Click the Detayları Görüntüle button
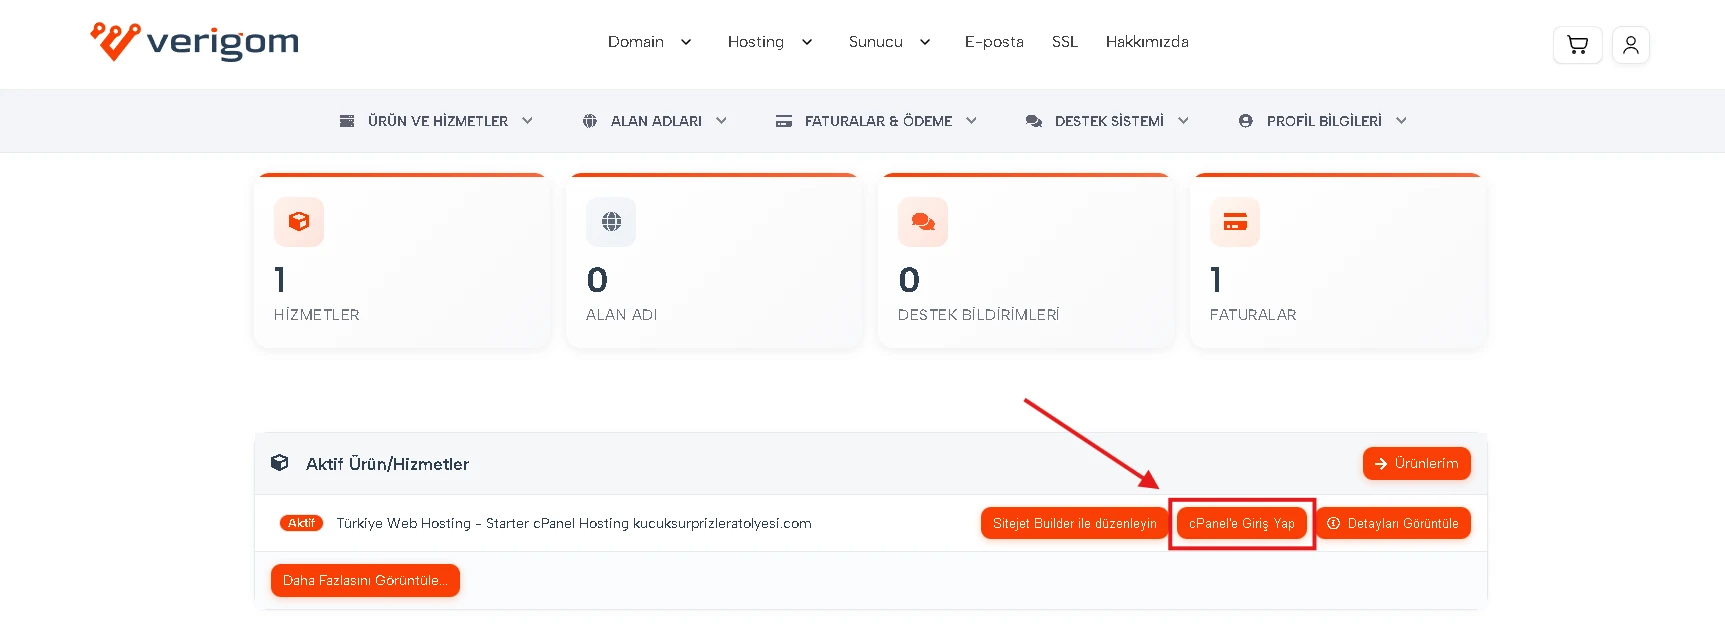Image resolution: width=1725 pixels, height=627 pixels. coord(1392,523)
